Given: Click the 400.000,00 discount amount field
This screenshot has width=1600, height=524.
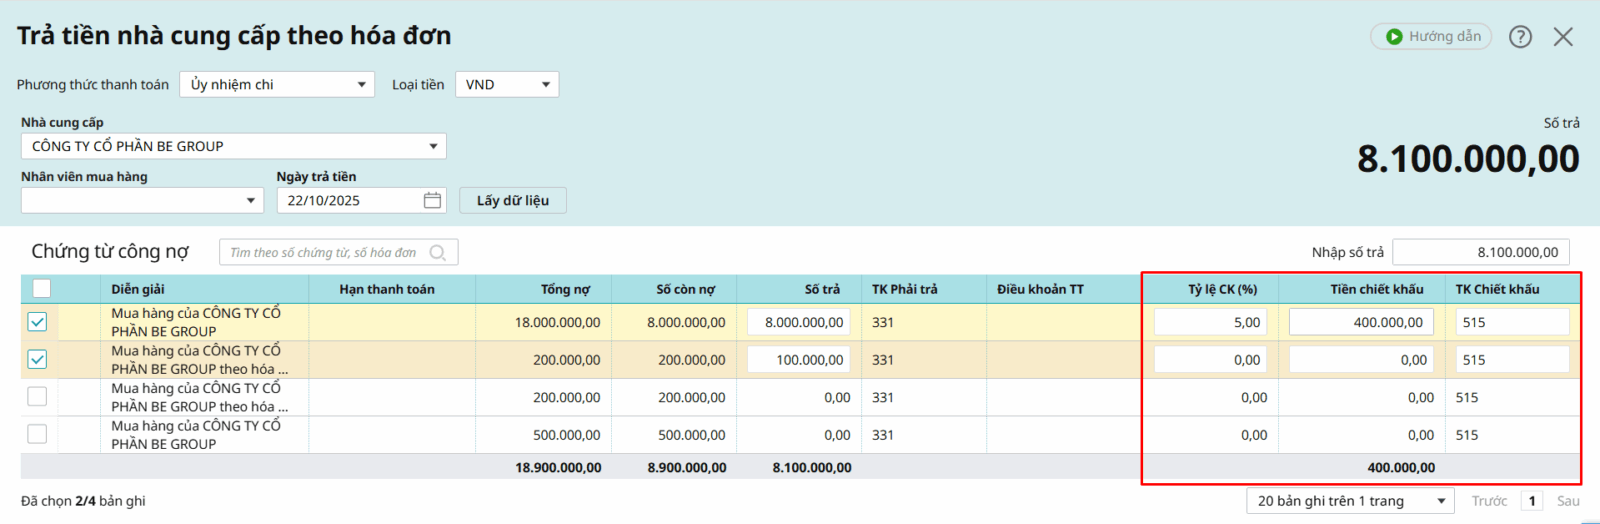Looking at the screenshot, I should pyautogui.click(x=1361, y=322).
